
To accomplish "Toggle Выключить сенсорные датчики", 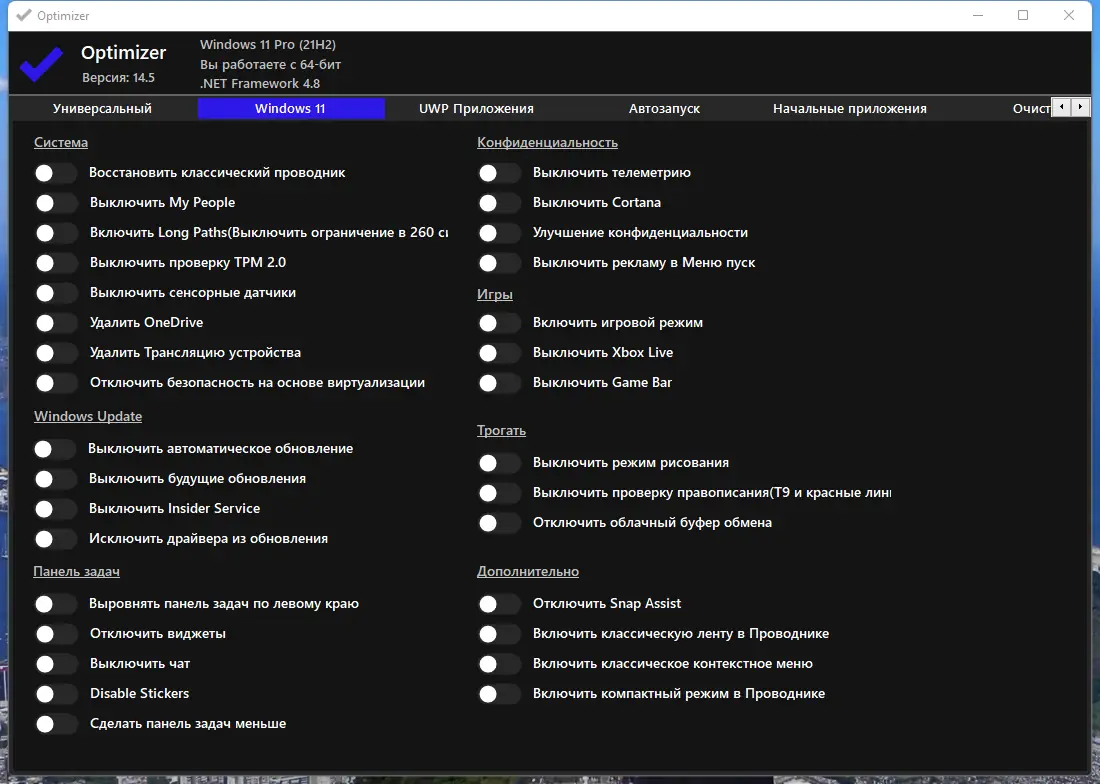I will click(56, 293).
